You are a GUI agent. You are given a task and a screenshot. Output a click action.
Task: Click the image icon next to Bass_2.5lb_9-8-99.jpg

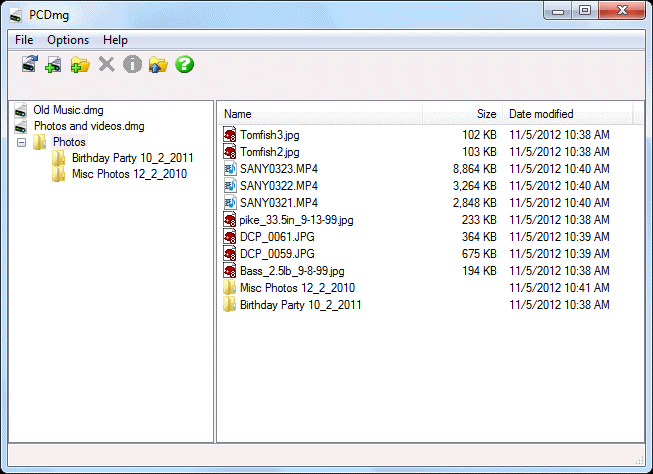click(230, 271)
